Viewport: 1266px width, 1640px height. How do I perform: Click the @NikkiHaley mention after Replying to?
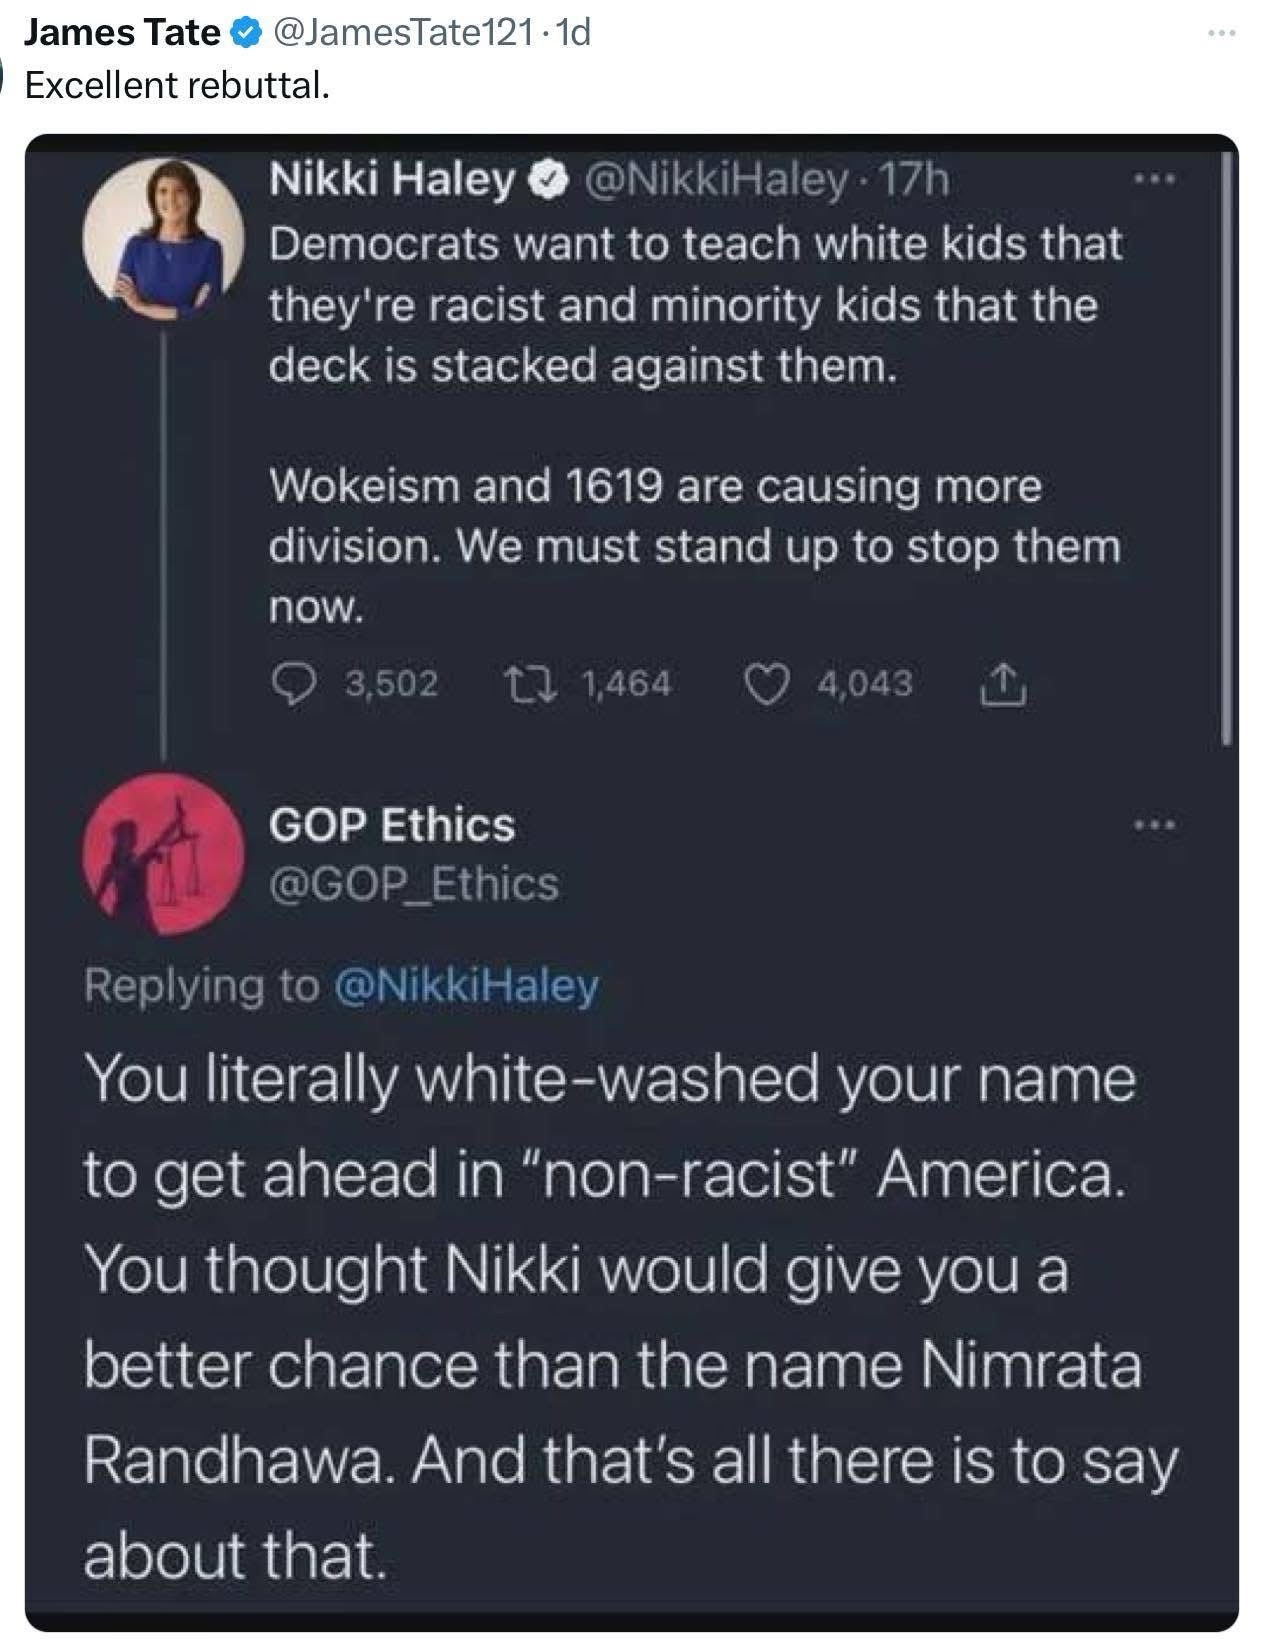point(468,986)
